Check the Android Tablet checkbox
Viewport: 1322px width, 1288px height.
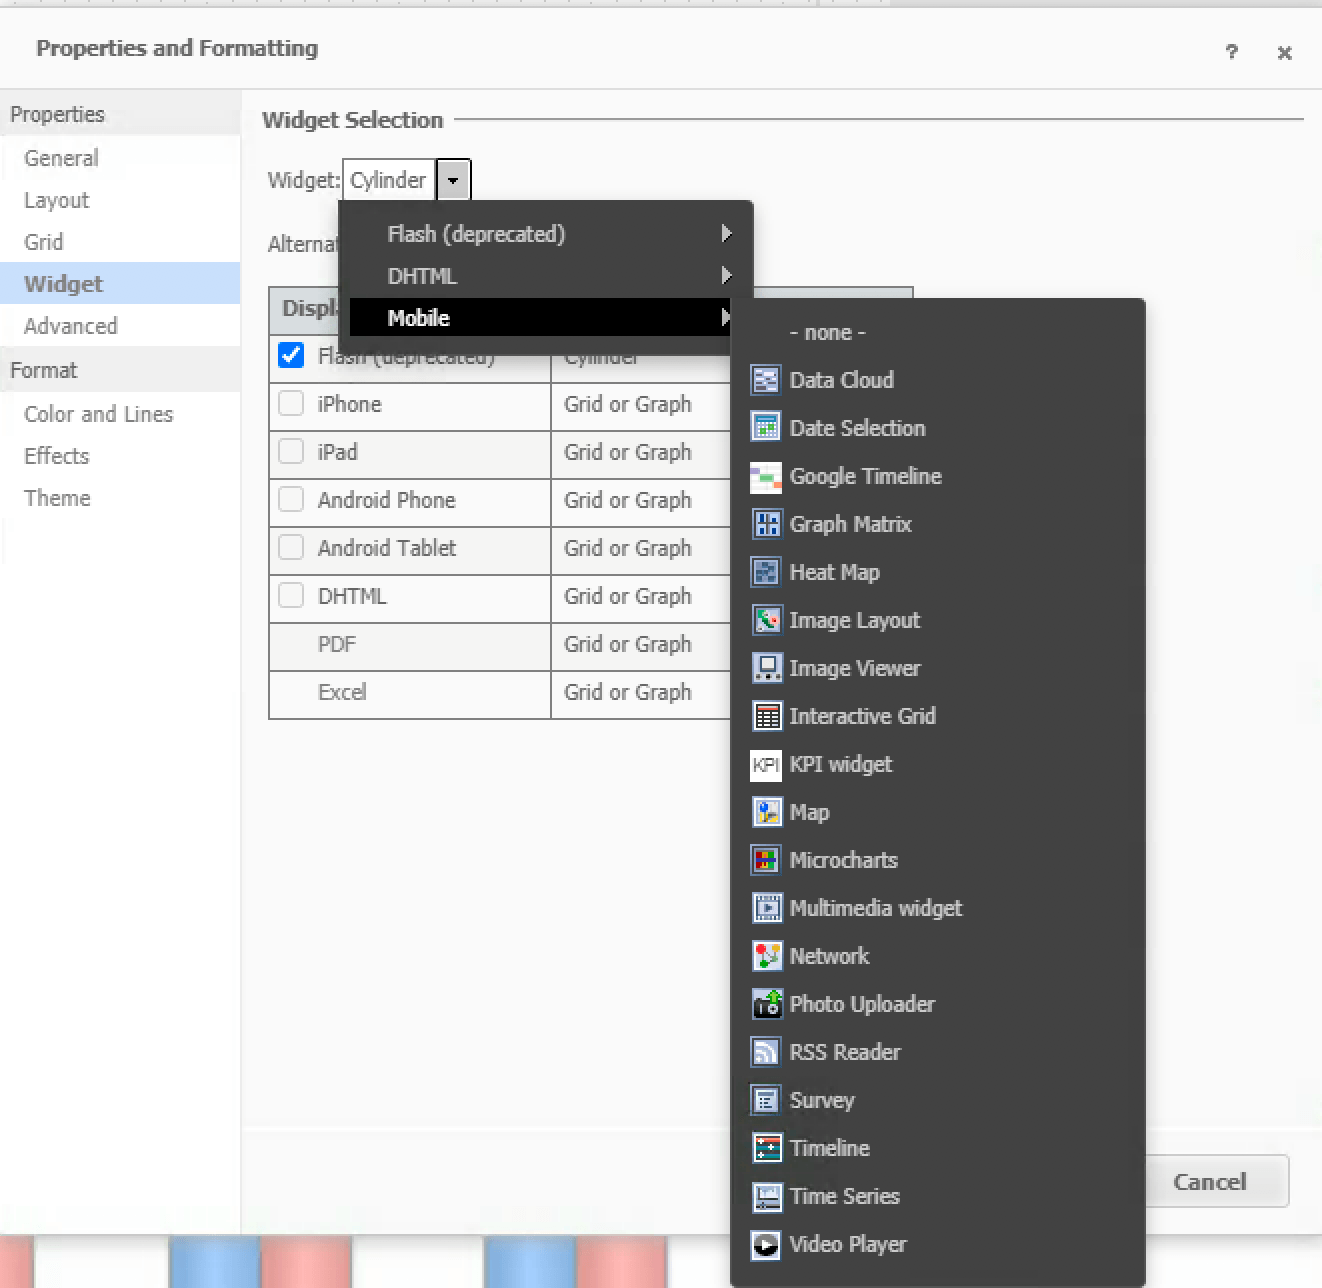tap(291, 547)
